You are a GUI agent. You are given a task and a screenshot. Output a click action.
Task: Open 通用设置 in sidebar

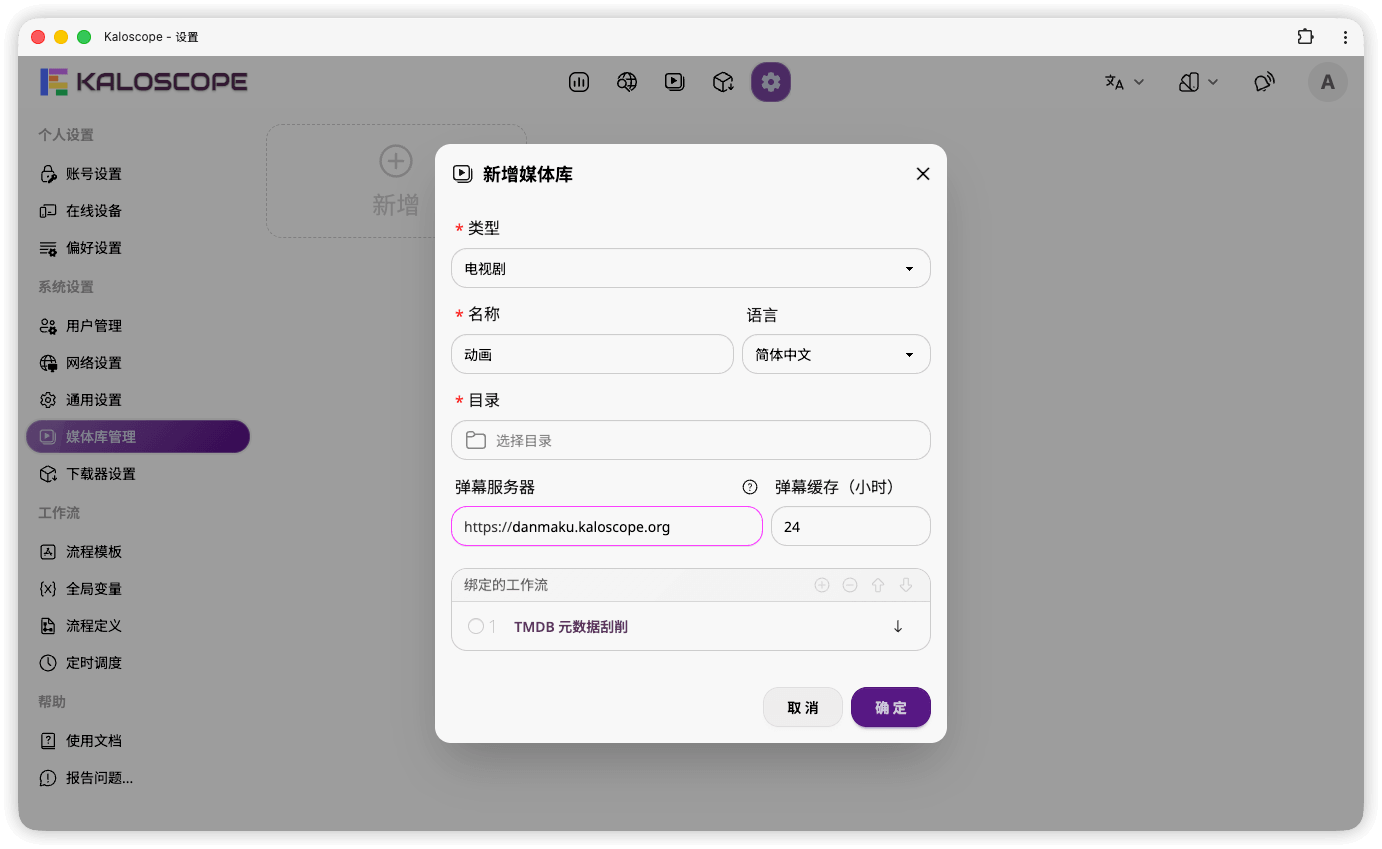click(x=138, y=400)
